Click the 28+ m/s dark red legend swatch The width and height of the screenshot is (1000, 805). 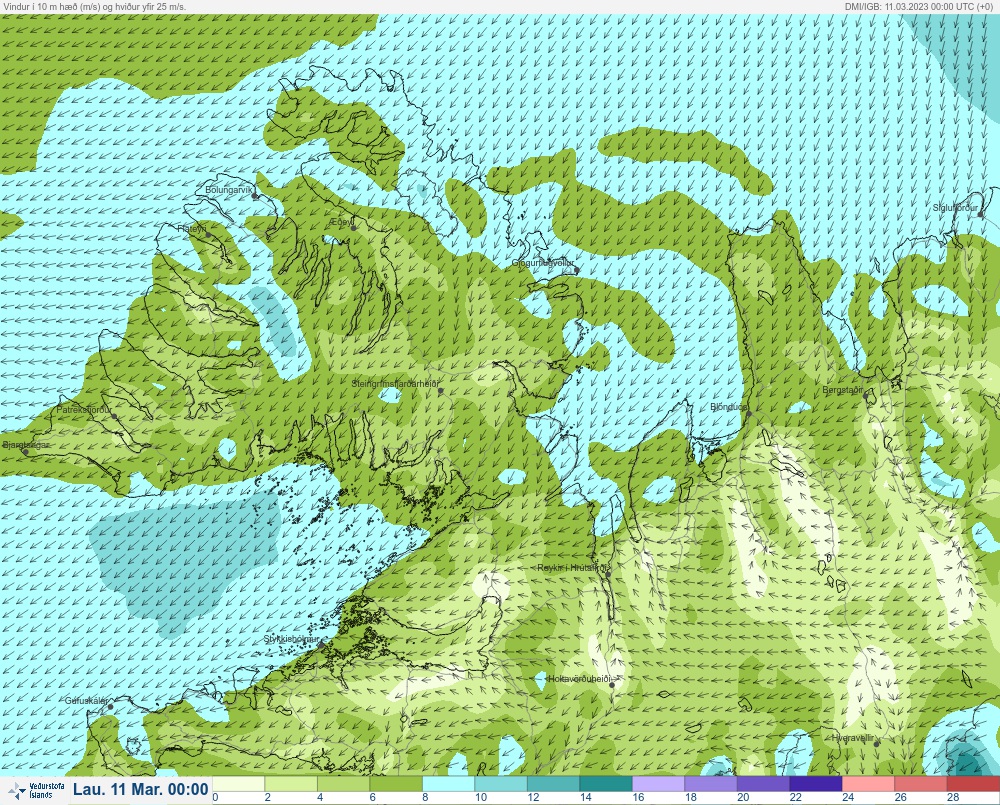point(973,783)
